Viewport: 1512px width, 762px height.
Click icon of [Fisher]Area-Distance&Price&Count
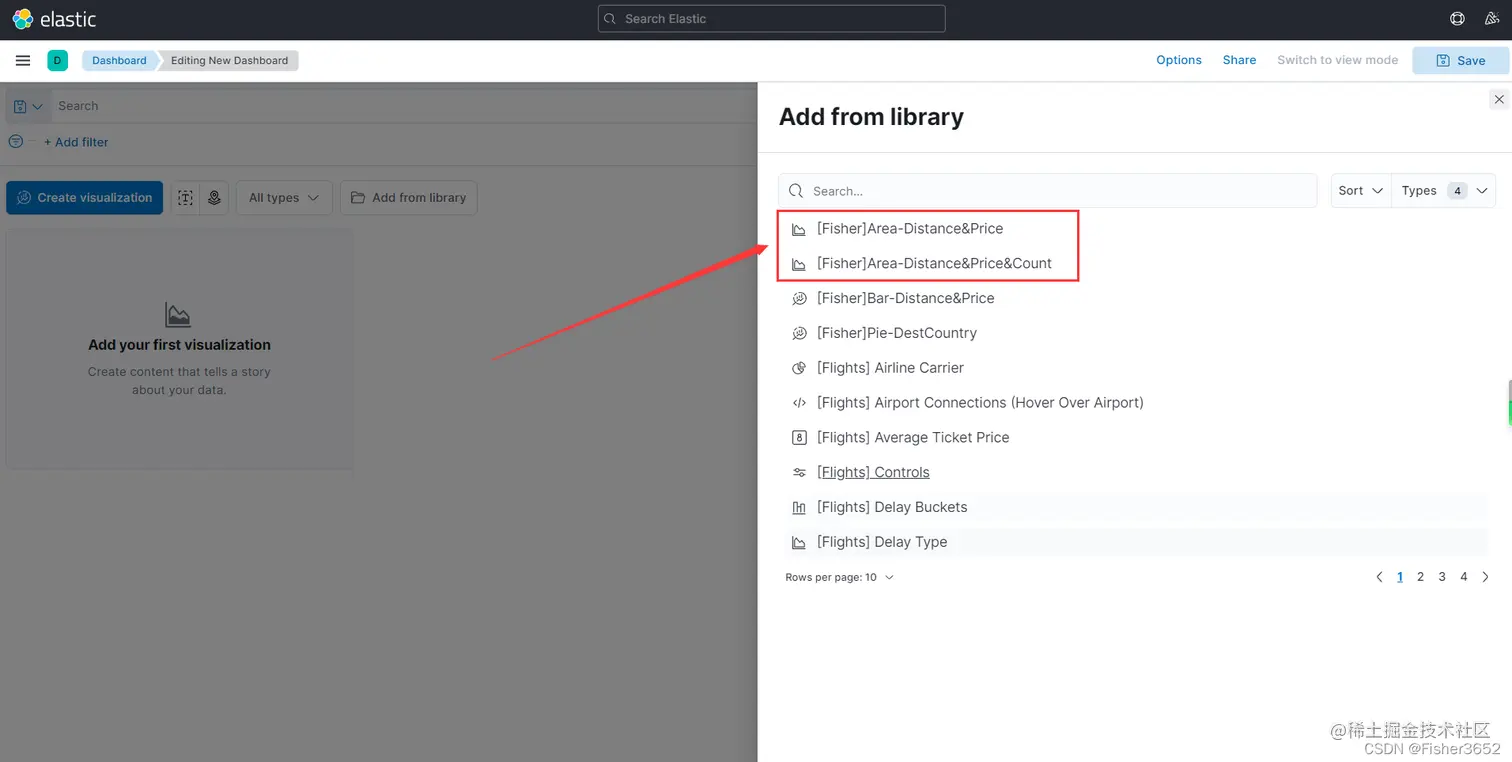point(799,264)
